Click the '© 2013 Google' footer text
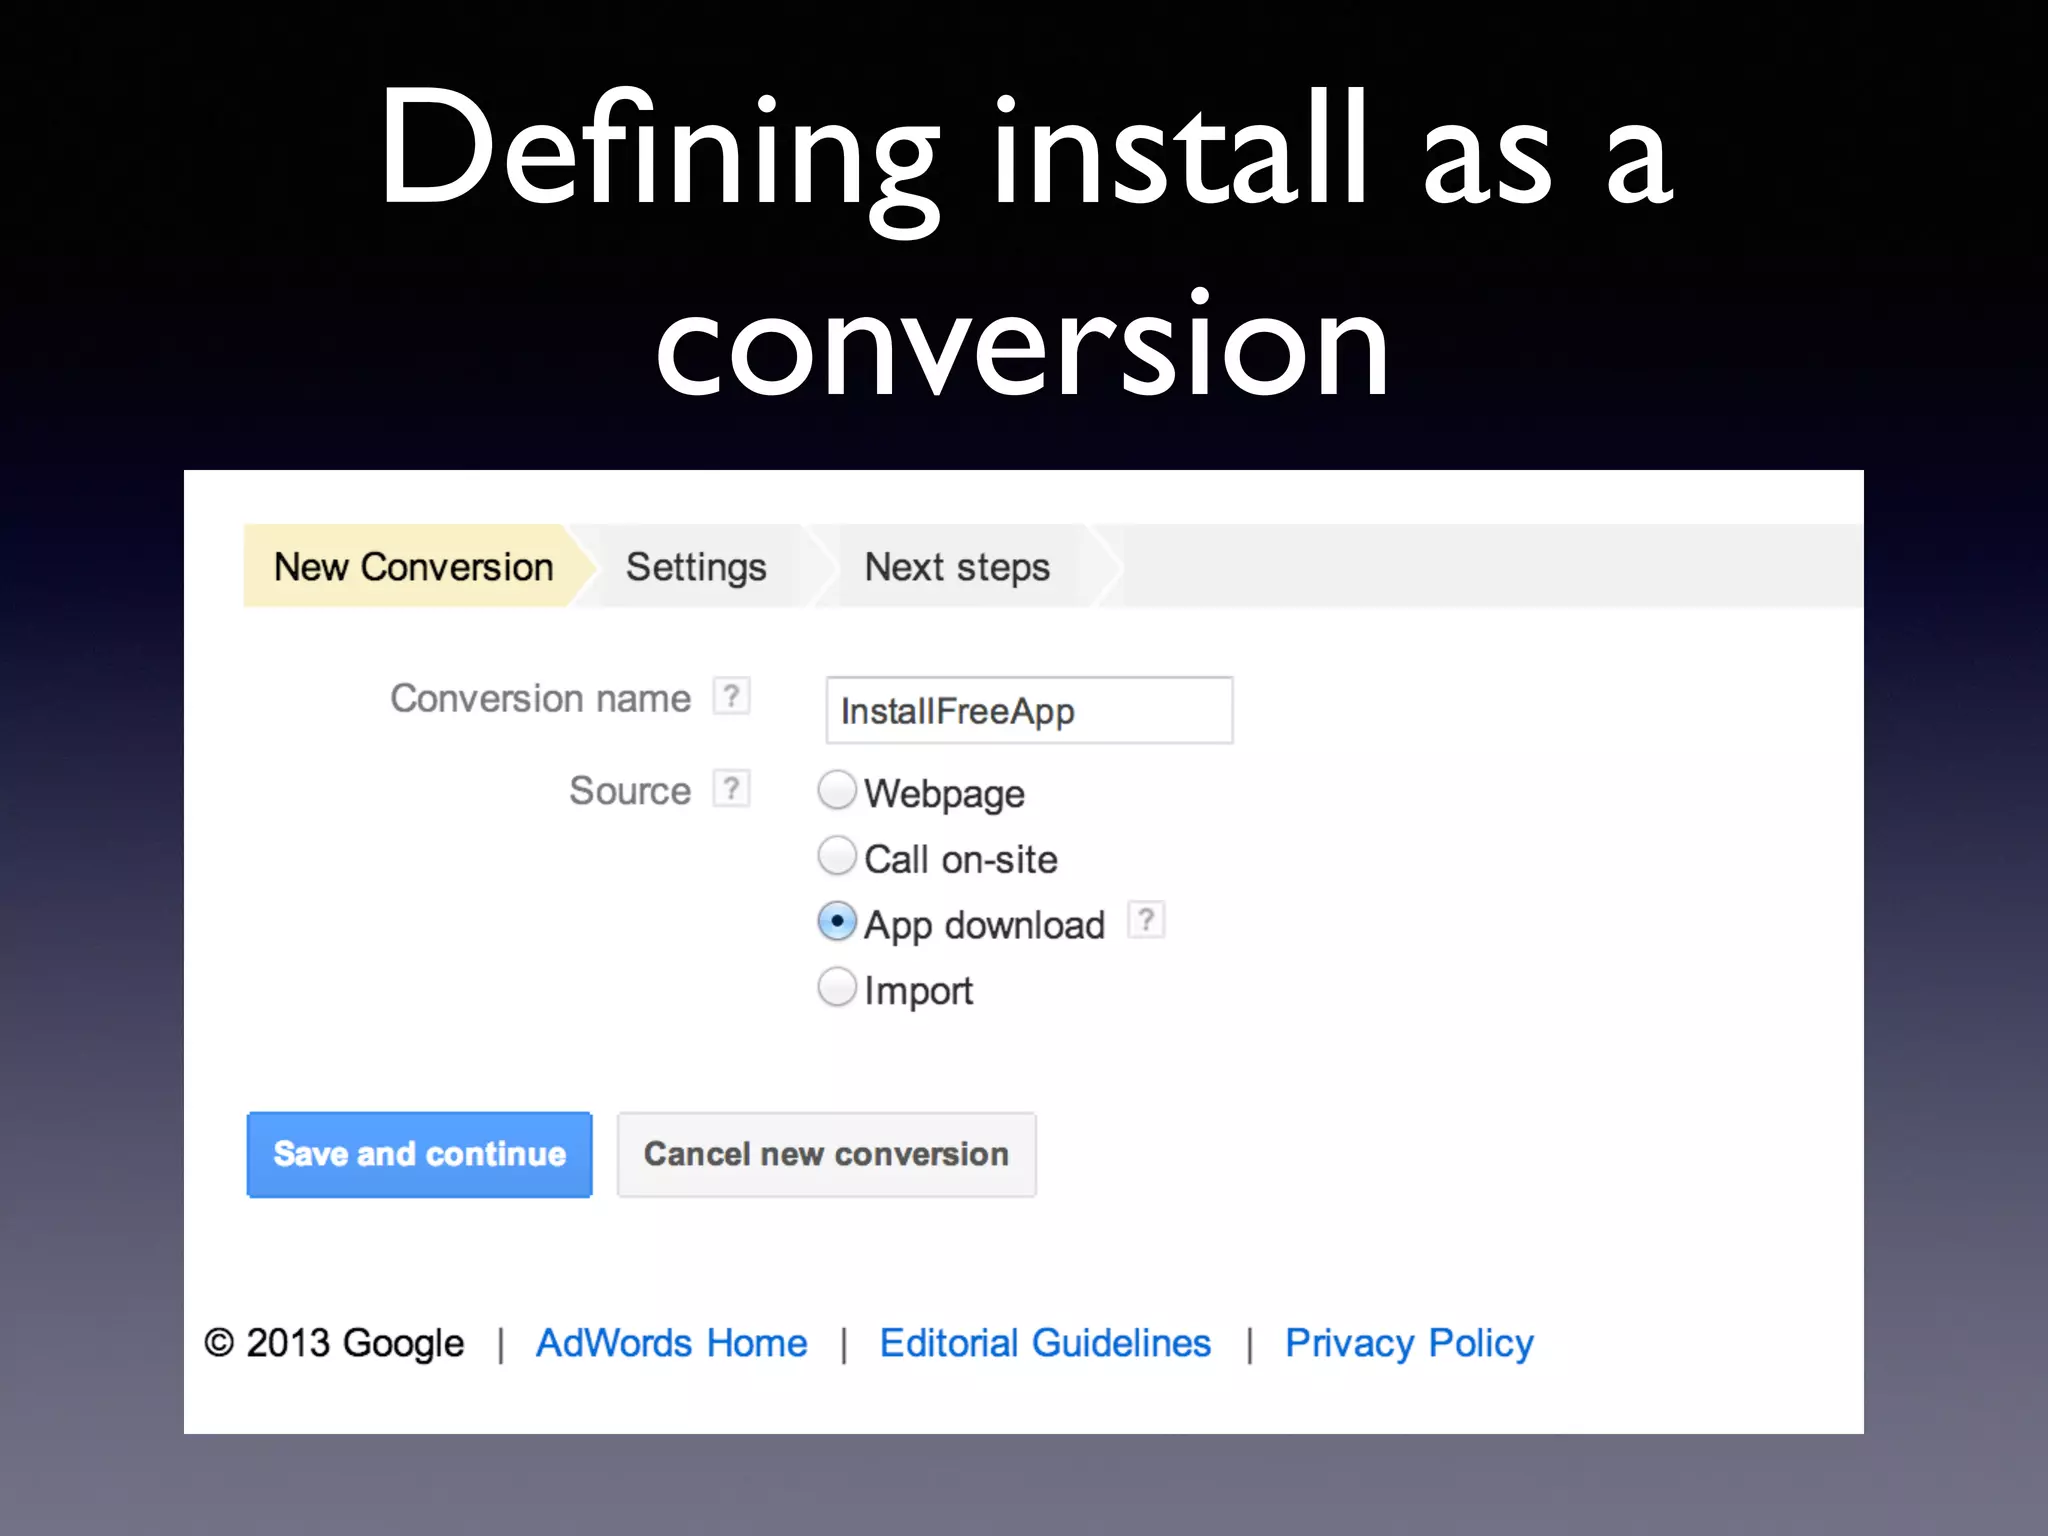 334,1343
